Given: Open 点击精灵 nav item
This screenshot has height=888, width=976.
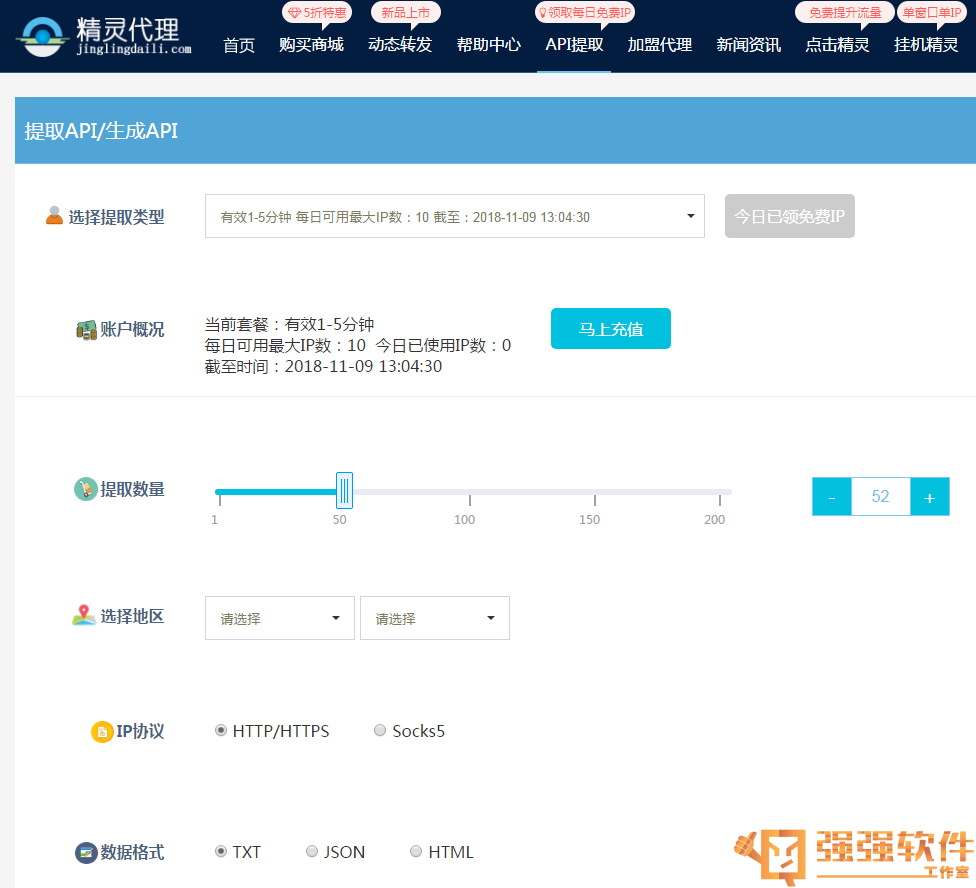Looking at the screenshot, I should pos(837,45).
